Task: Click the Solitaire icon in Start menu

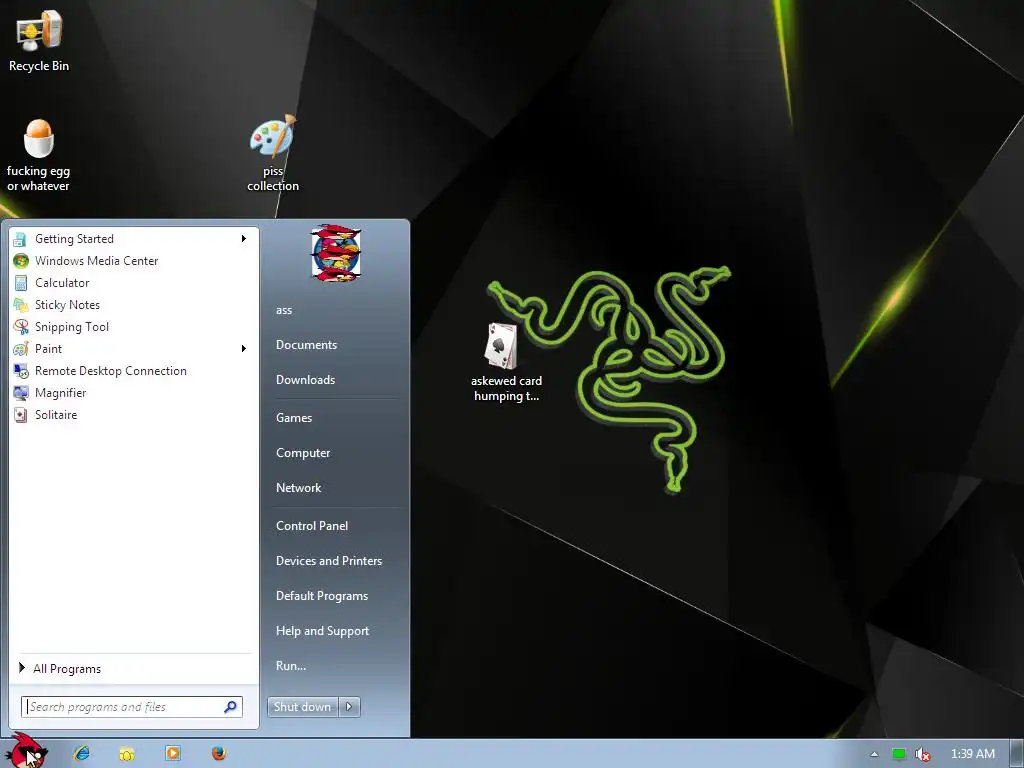Action: [x=21, y=415]
